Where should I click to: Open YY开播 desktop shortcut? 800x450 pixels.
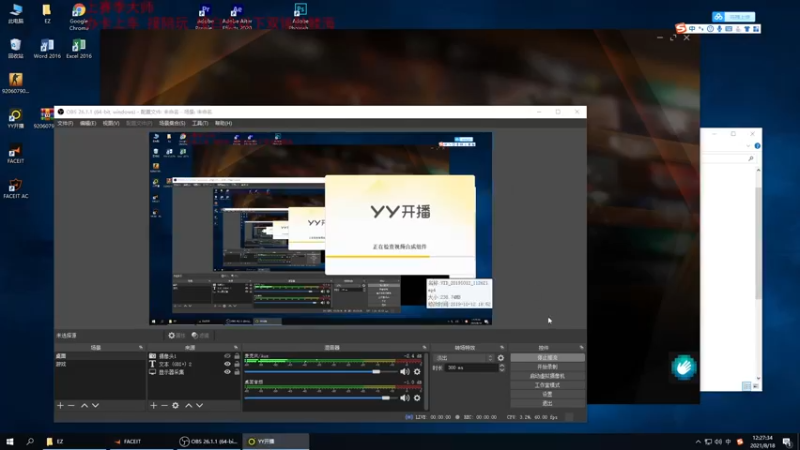click(x=15, y=119)
